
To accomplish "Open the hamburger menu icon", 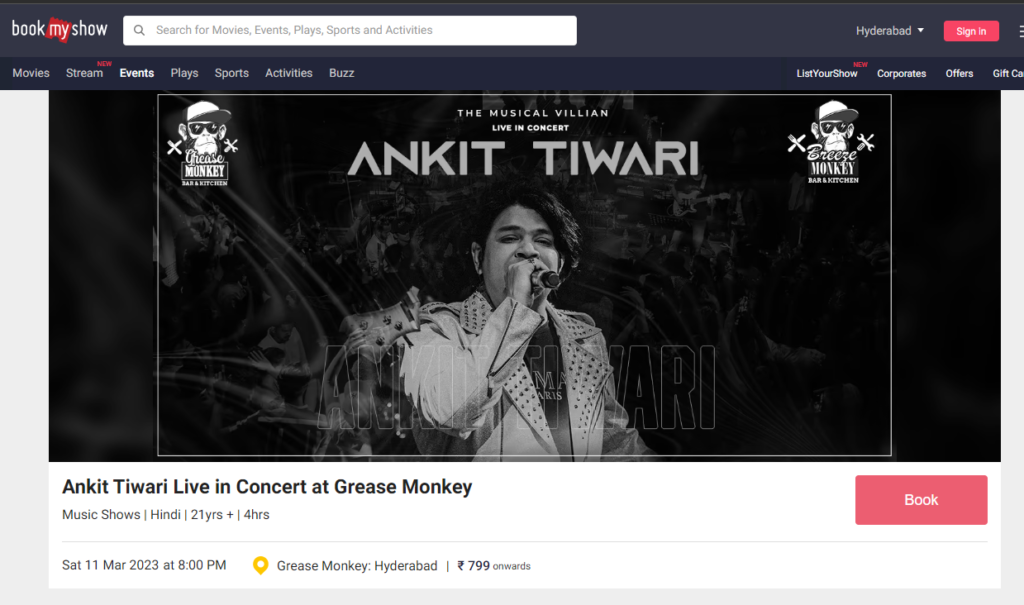I will (x=1020, y=31).
